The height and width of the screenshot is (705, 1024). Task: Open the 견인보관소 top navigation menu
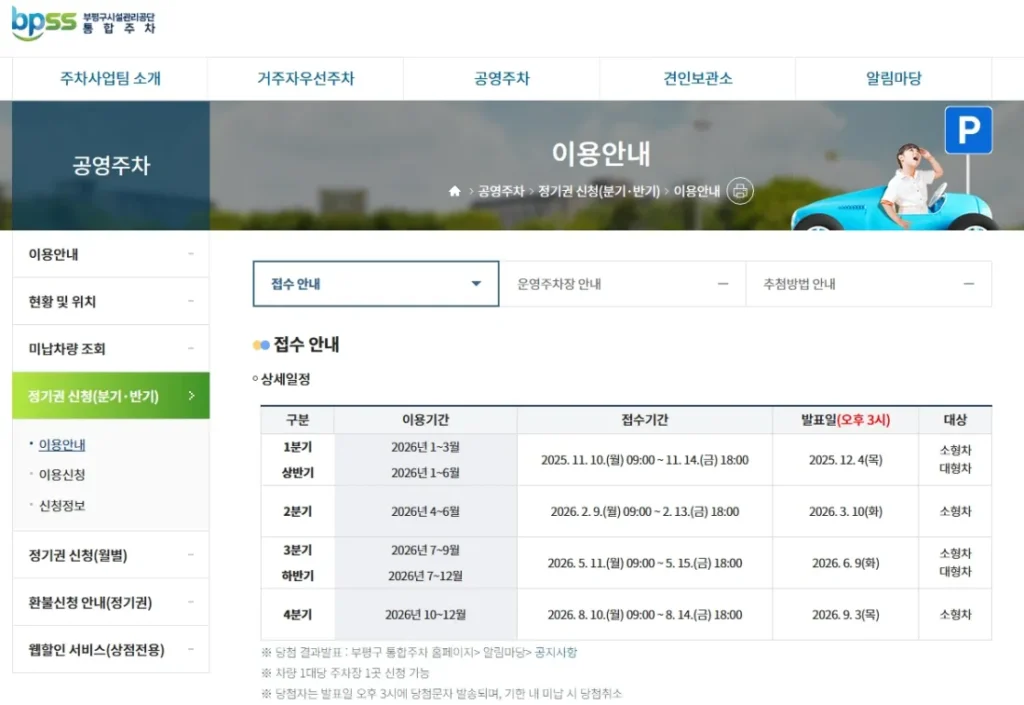pyautogui.click(x=697, y=78)
